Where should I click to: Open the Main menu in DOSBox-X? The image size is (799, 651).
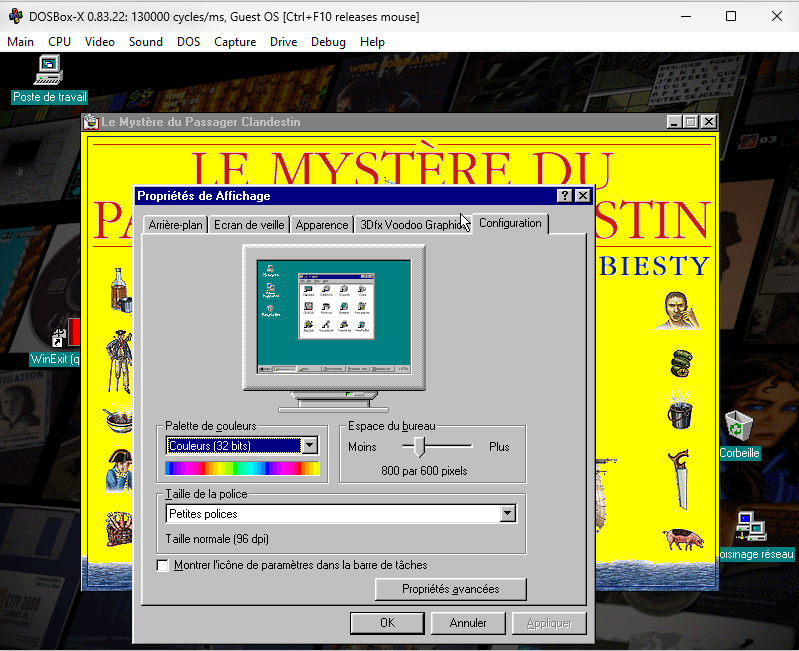point(20,42)
